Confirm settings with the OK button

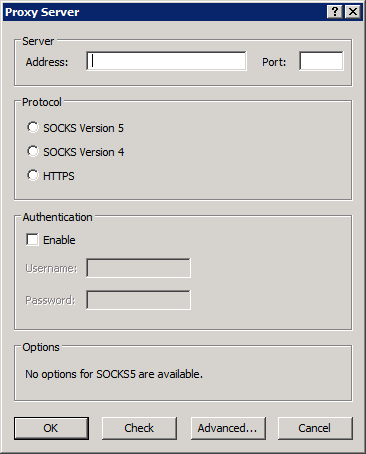point(51,428)
